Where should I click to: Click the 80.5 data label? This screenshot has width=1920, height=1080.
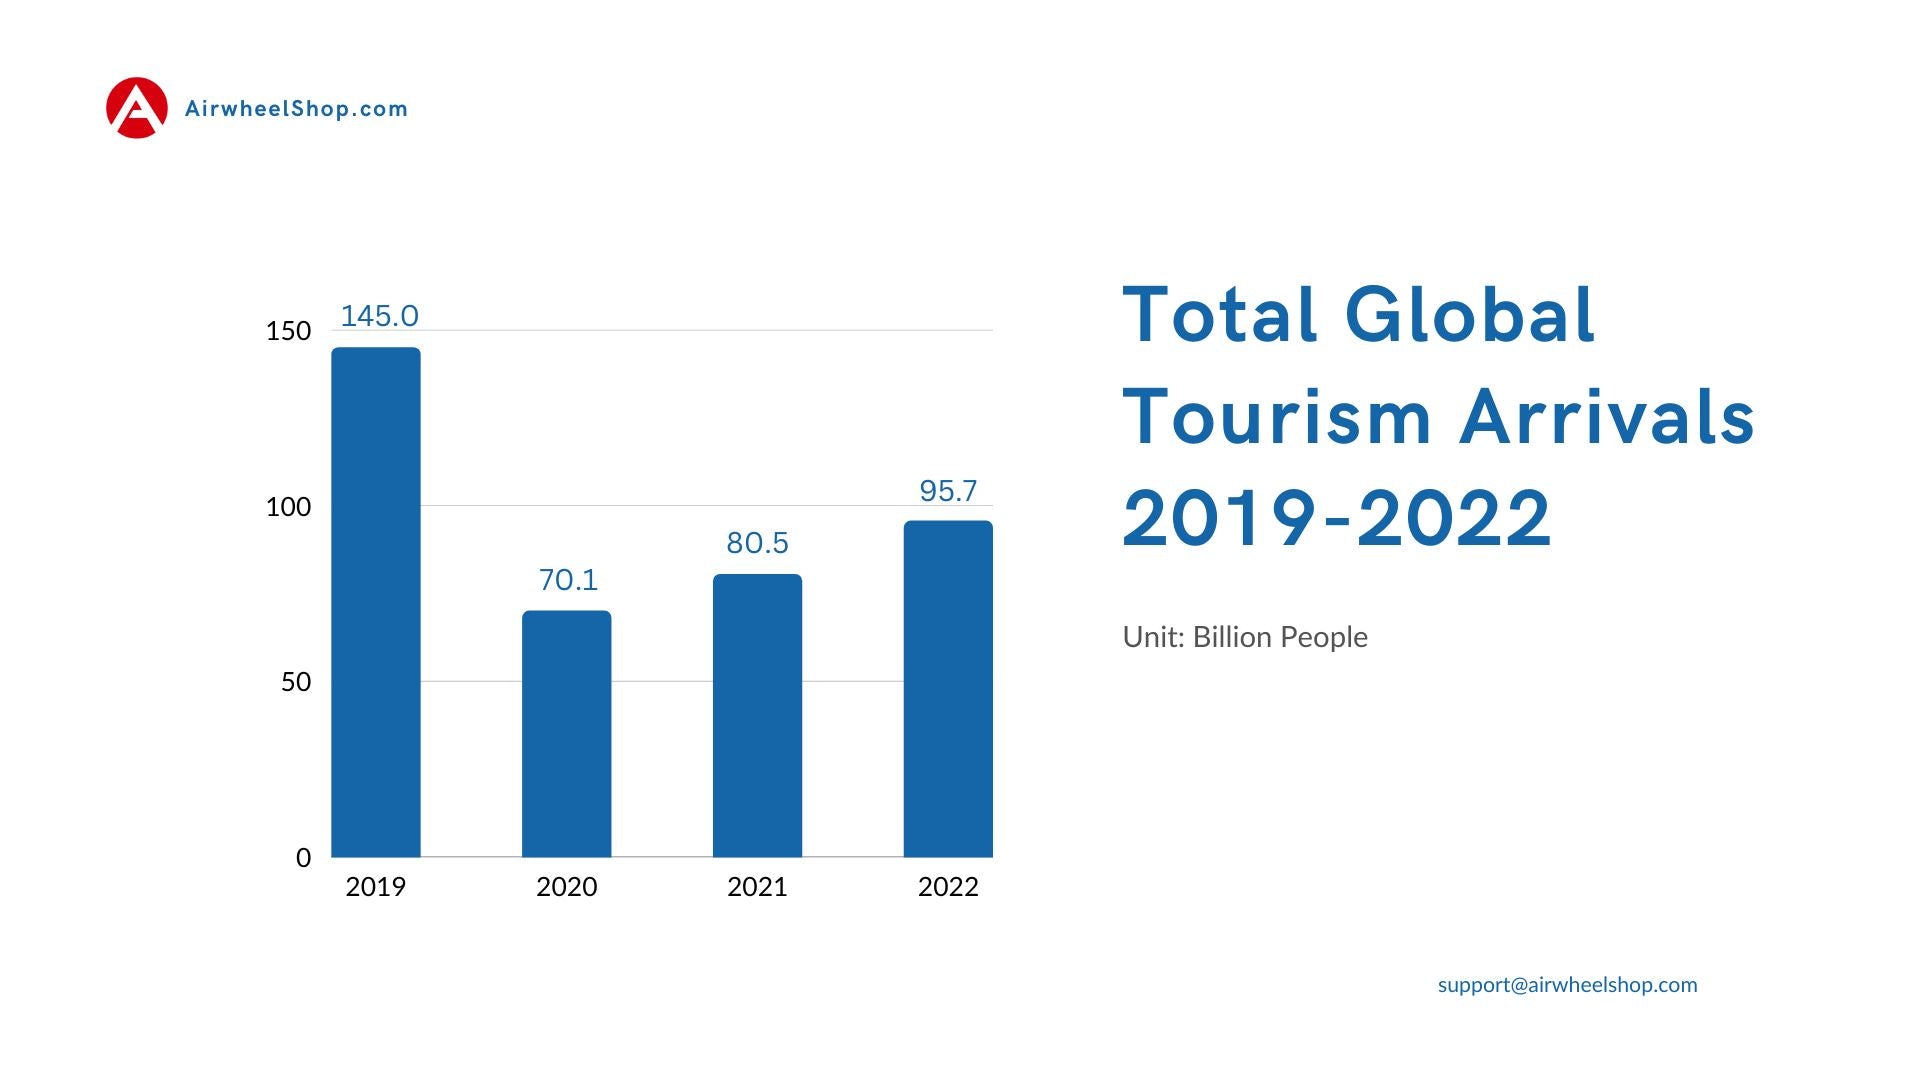(757, 543)
